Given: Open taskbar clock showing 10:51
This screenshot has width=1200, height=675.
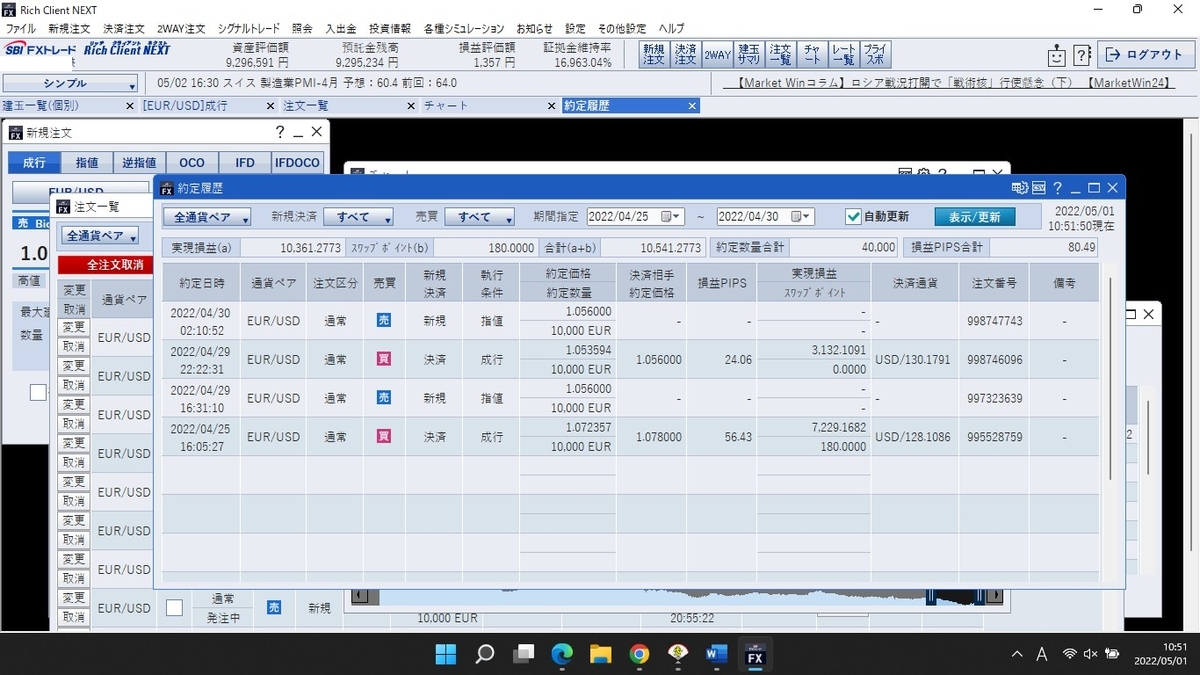Looking at the screenshot, I should click(1161, 654).
